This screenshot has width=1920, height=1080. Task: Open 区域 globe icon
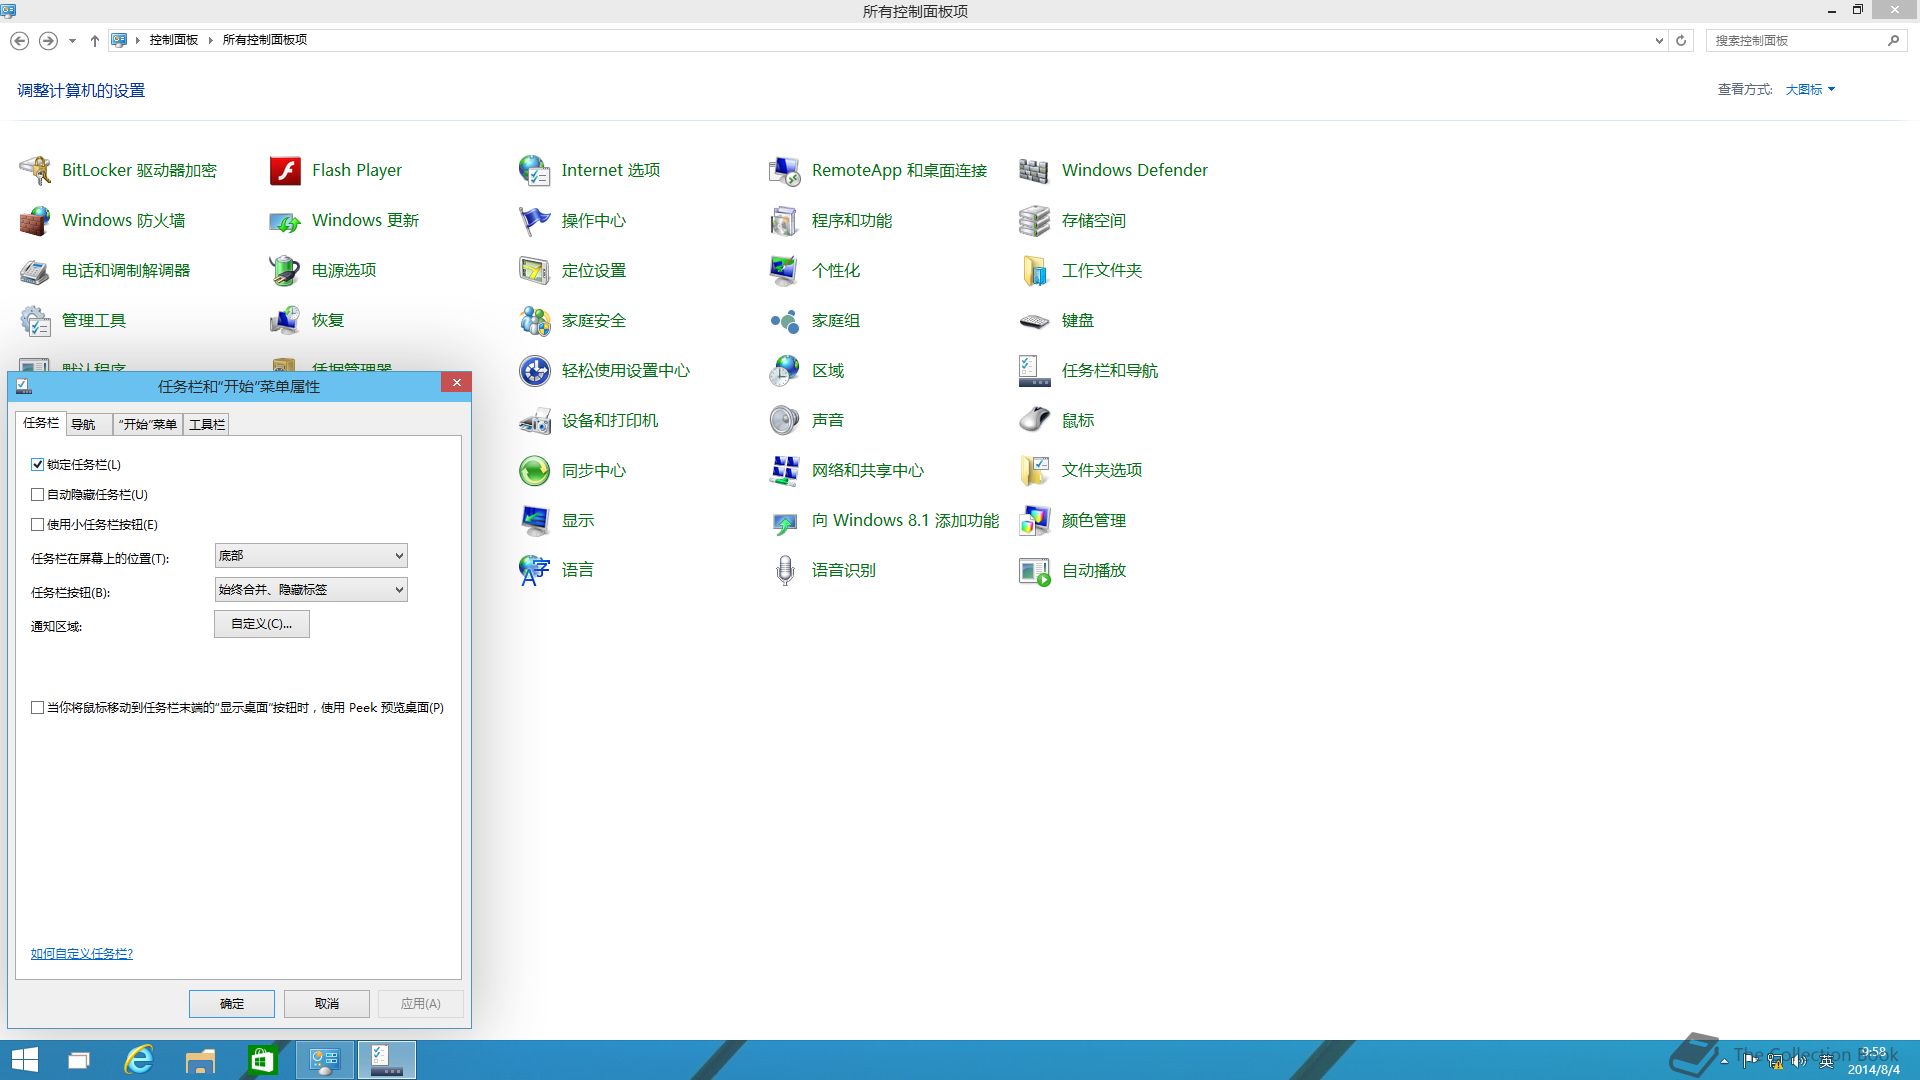click(785, 371)
